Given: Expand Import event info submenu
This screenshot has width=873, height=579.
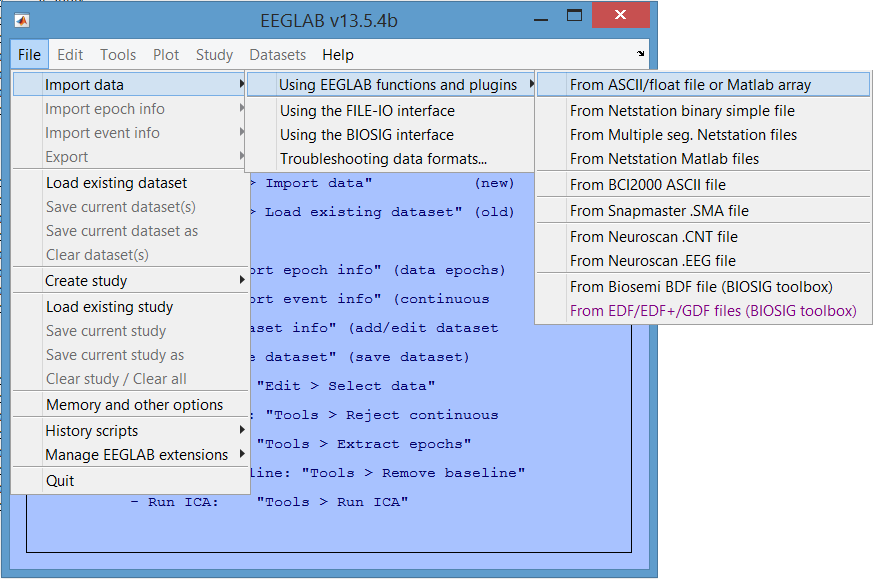Looking at the screenshot, I should (x=130, y=133).
